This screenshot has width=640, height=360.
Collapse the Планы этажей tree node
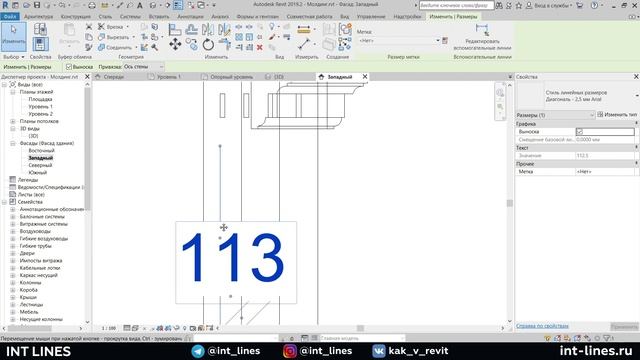(13, 92)
